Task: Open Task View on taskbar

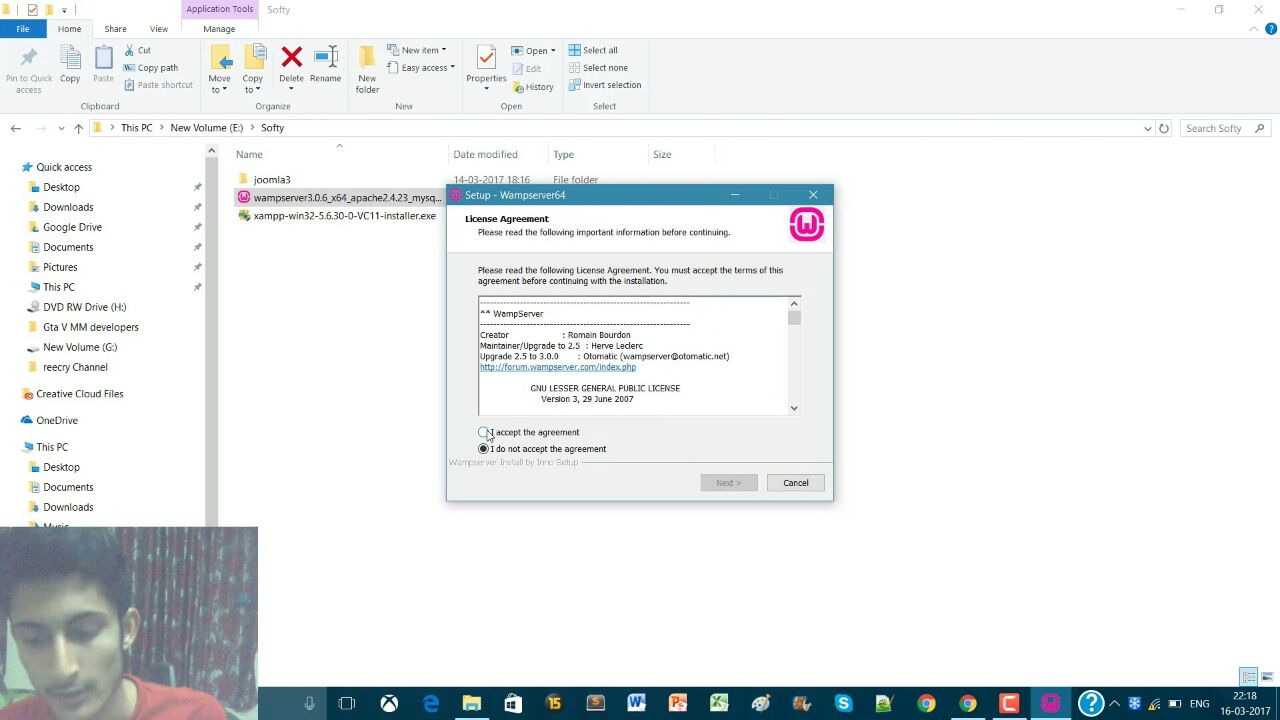Action: (x=347, y=704)
